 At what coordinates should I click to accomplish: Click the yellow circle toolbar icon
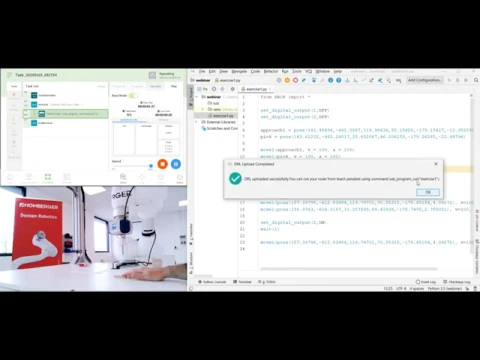pyautogui.click(x=287, y=80)
